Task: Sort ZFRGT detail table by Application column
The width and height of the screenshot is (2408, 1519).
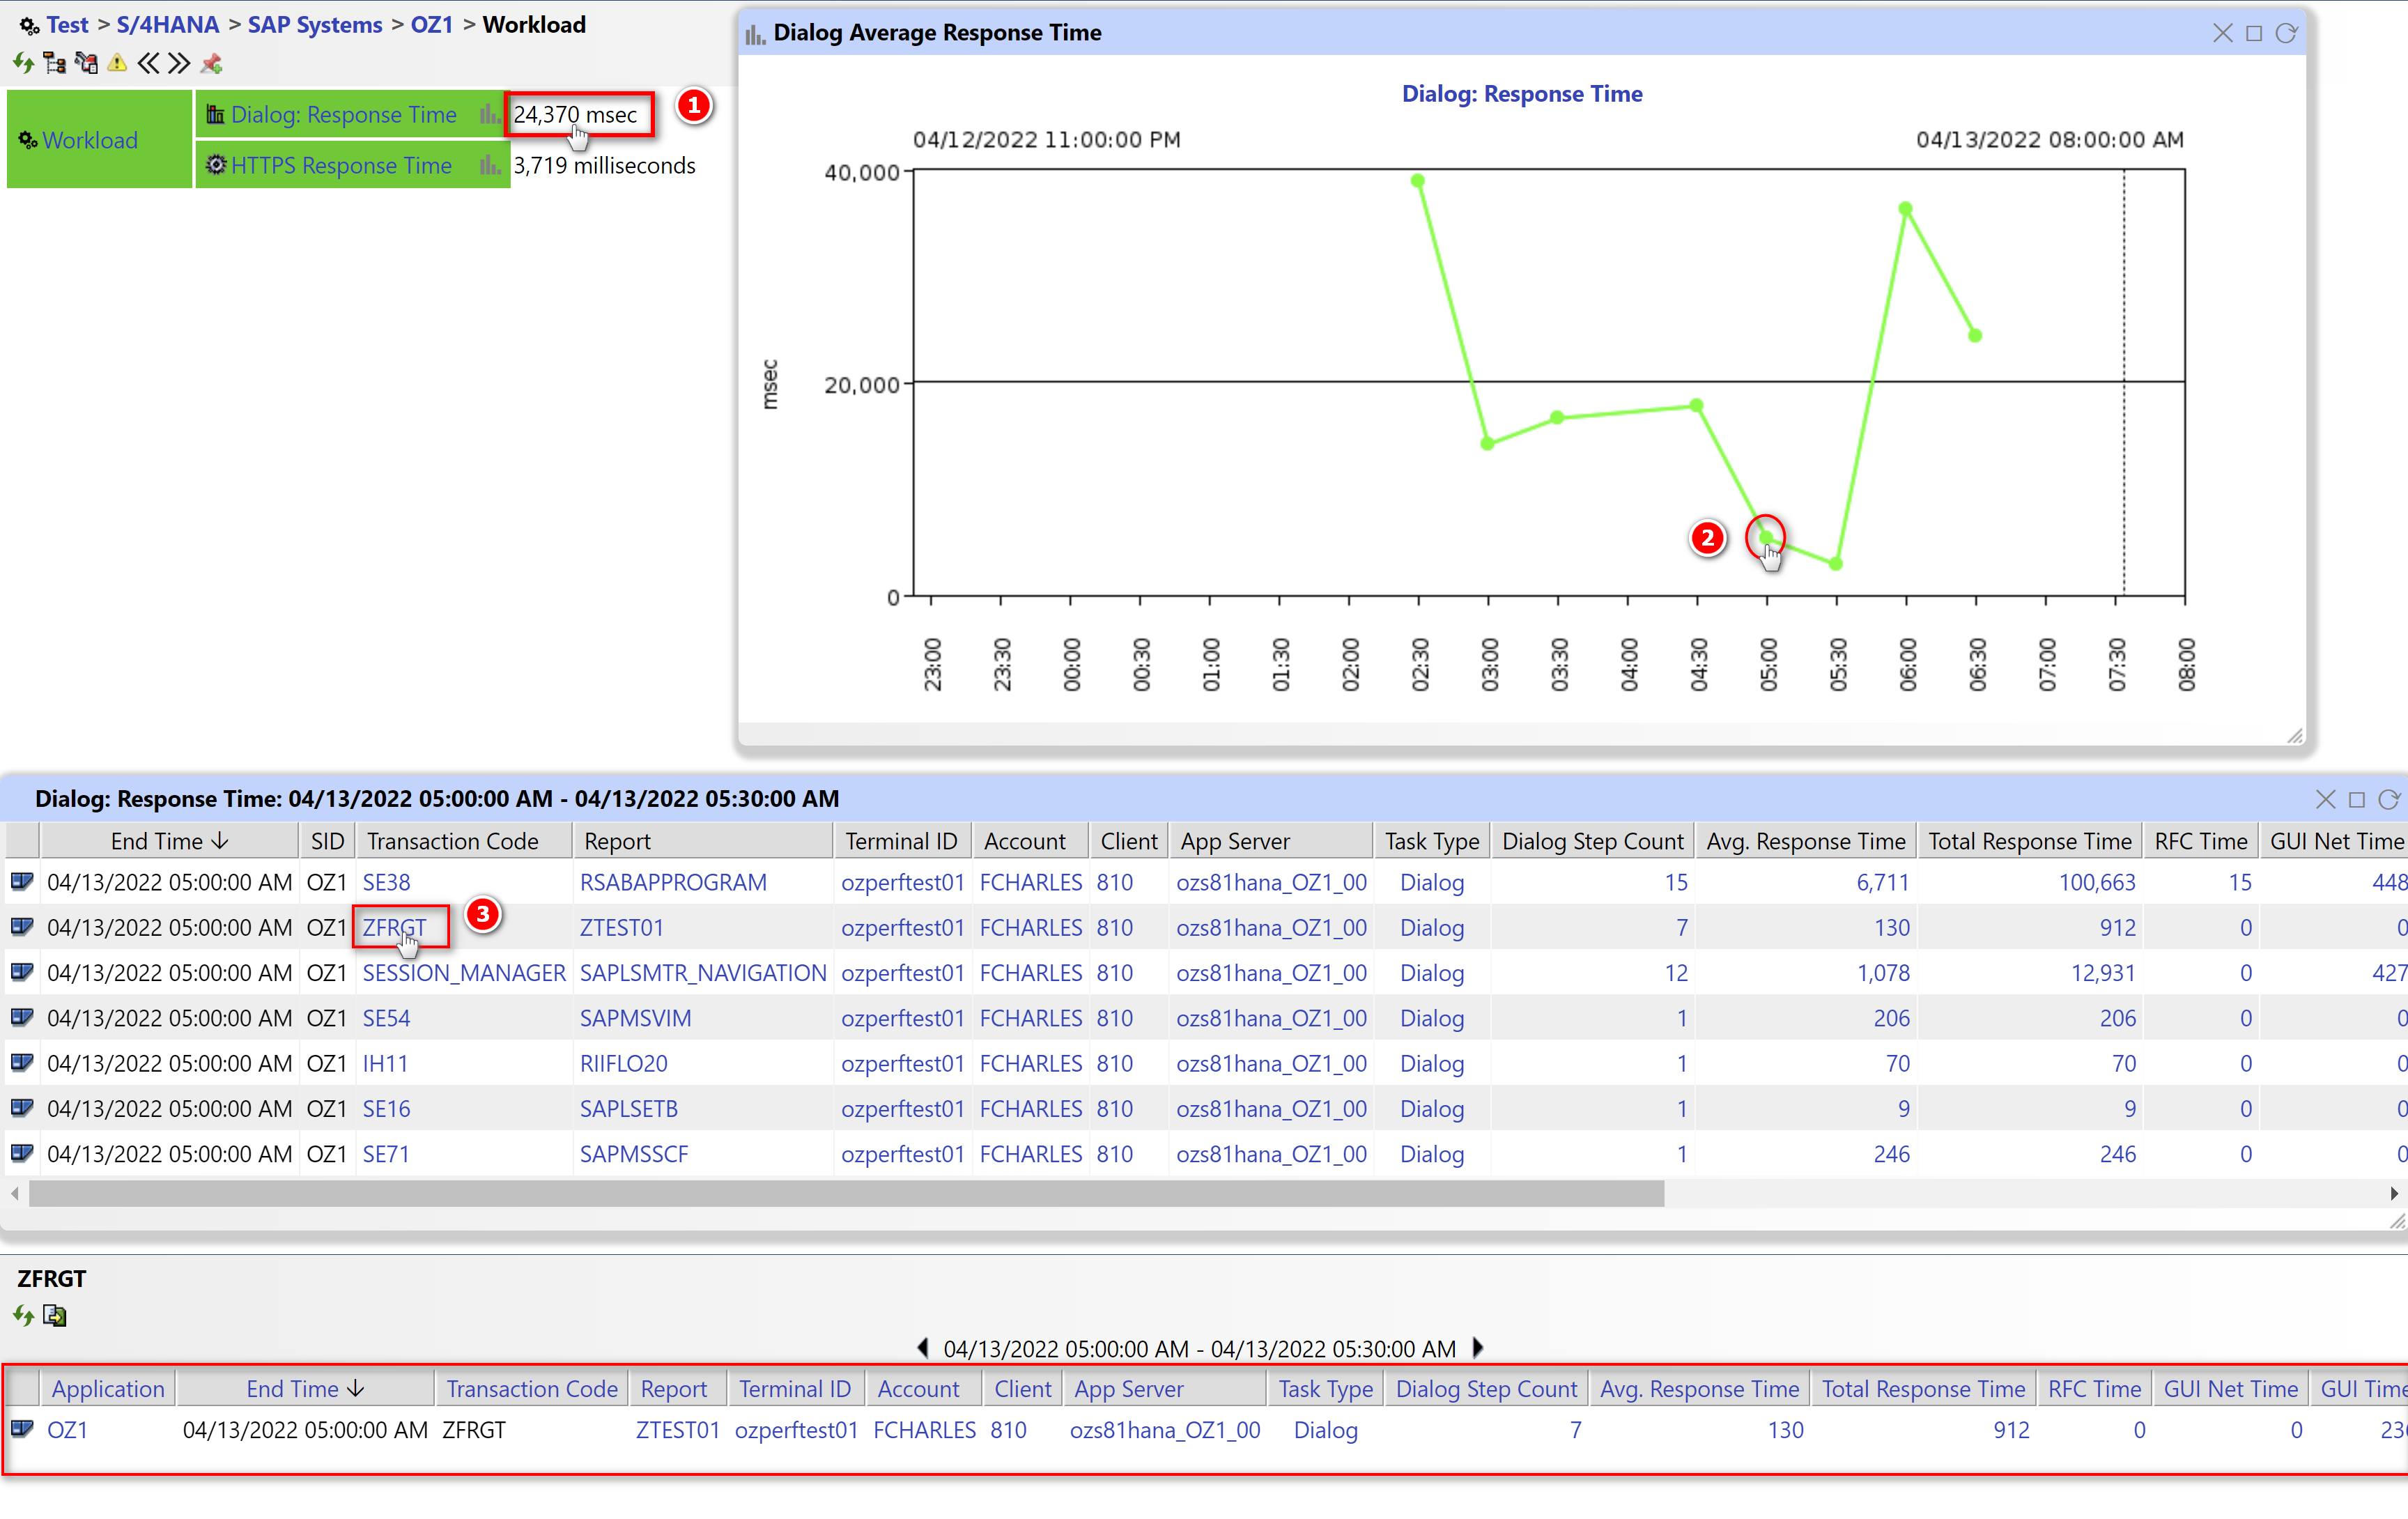Action: pos(108,1388)
